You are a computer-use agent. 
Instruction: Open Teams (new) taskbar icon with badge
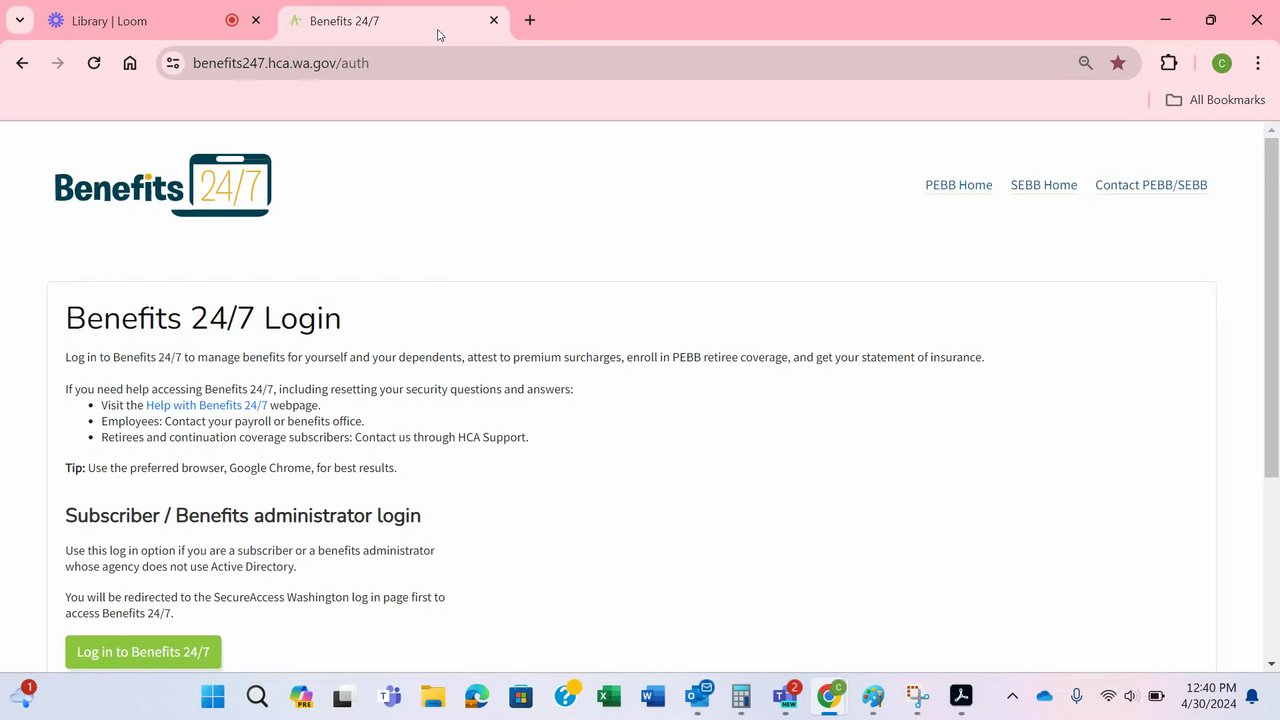(785, 696)
